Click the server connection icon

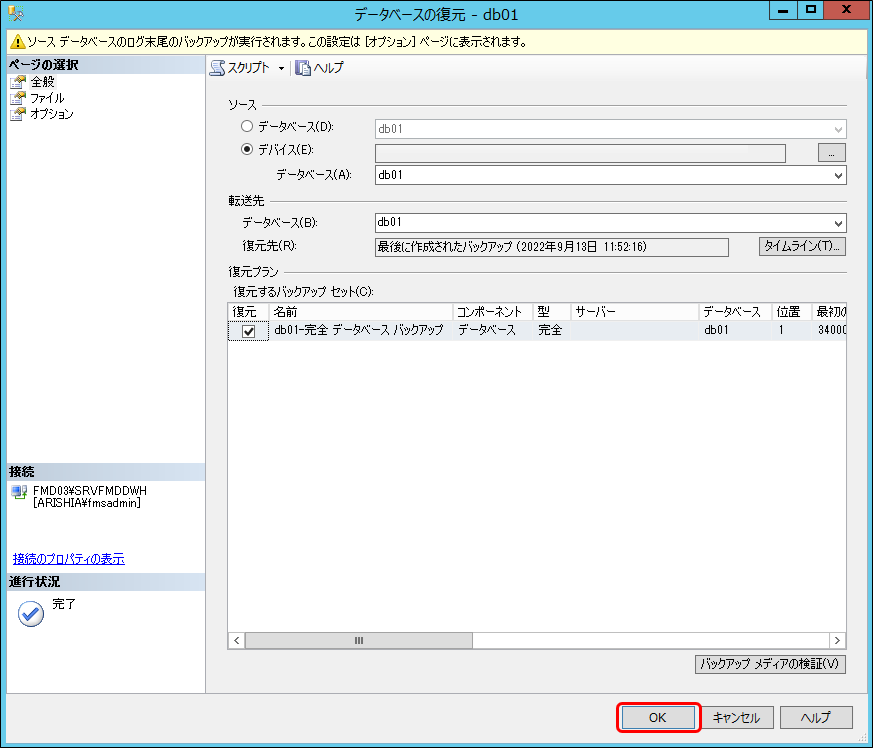pyautogui.click(x=19, y=493)
